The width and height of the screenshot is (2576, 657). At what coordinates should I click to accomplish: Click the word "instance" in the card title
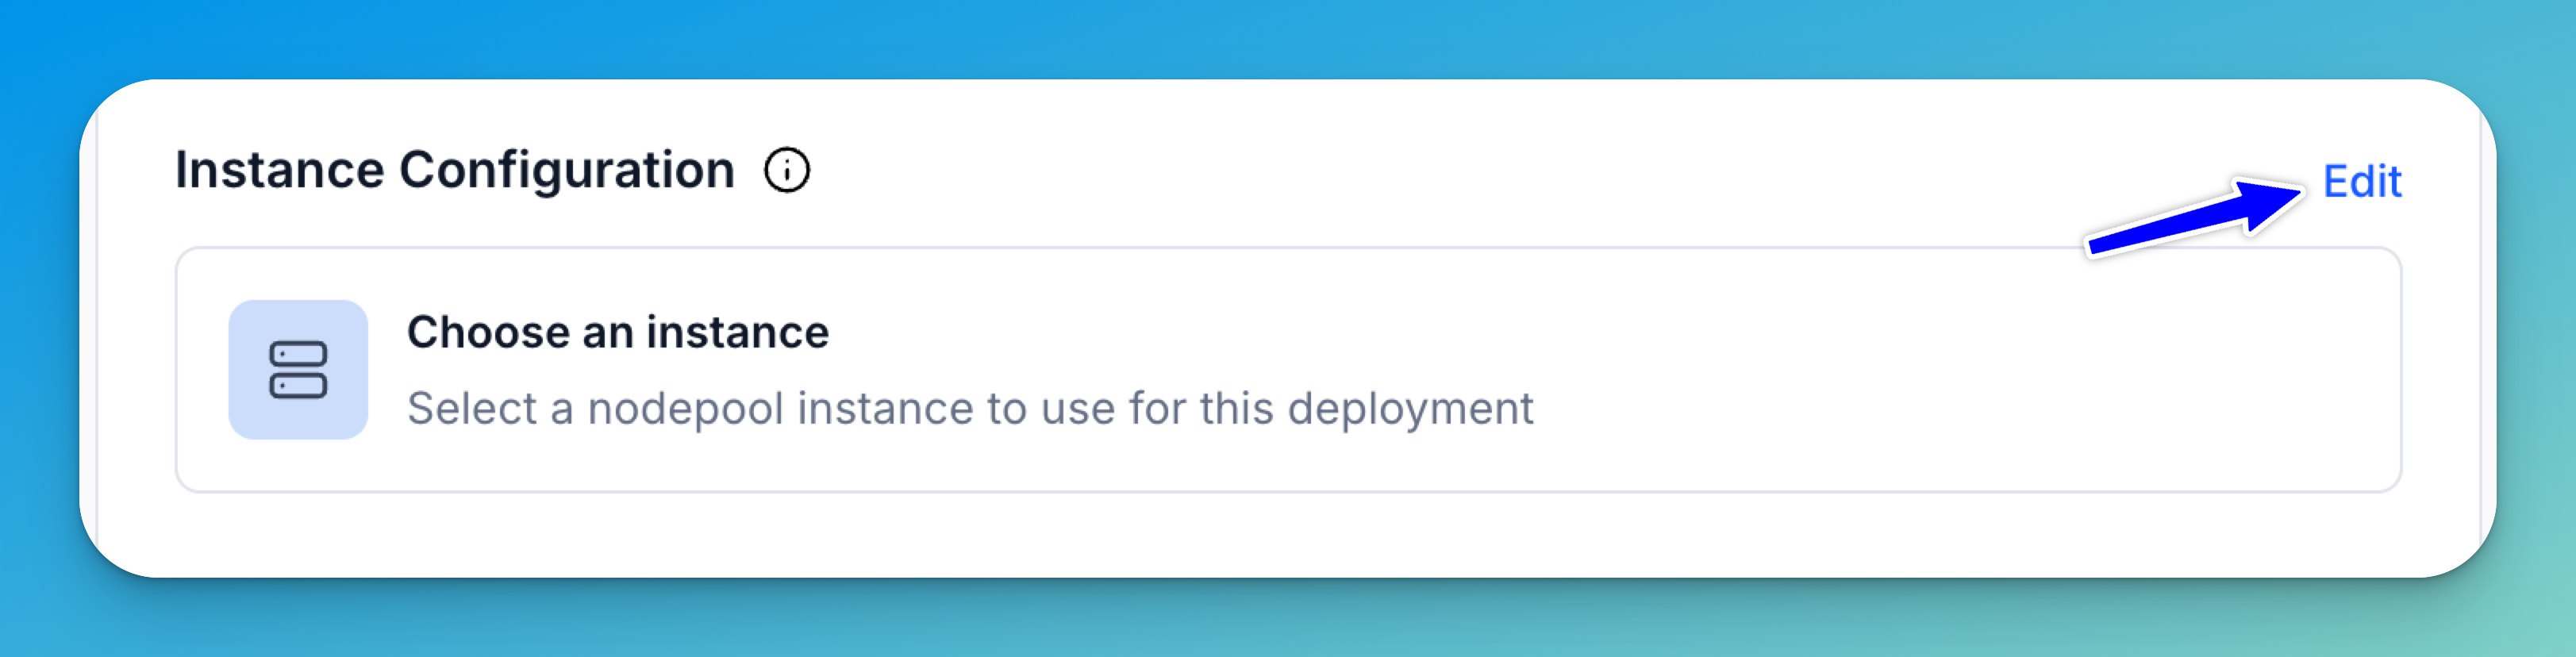coord(737,332)
